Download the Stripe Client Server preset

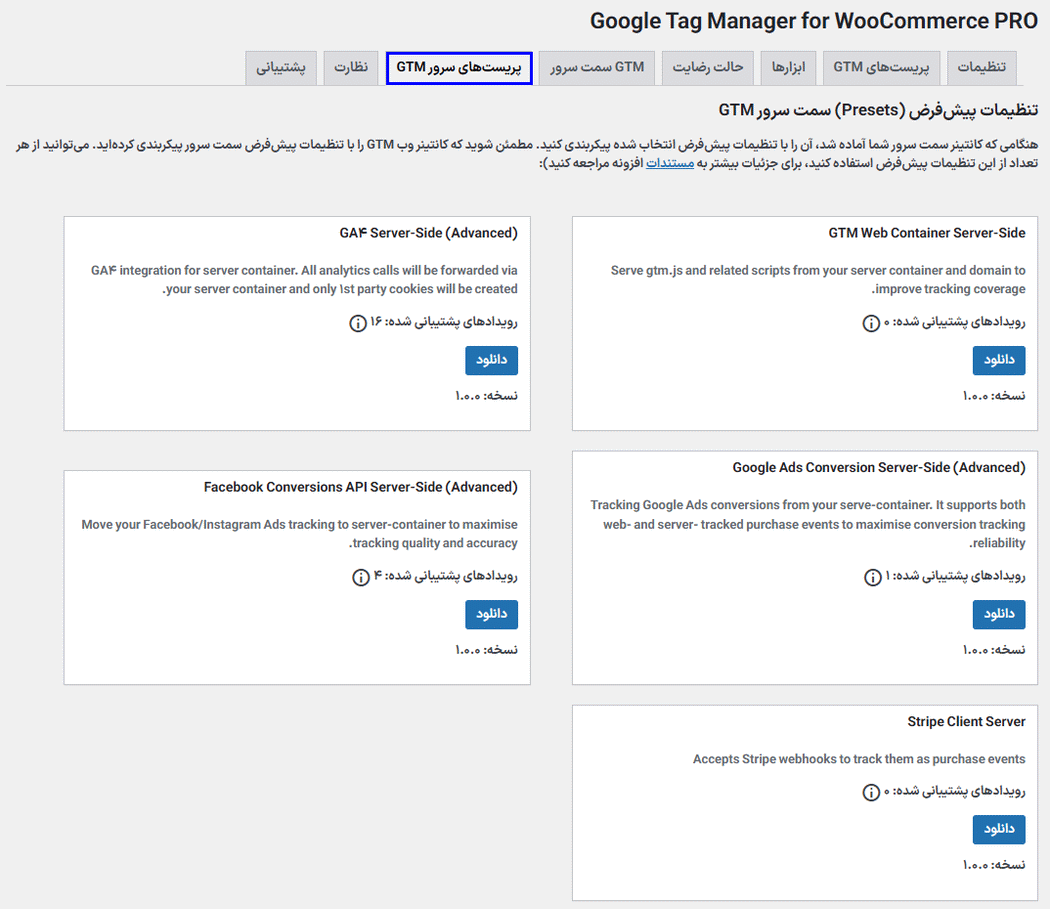998,830
